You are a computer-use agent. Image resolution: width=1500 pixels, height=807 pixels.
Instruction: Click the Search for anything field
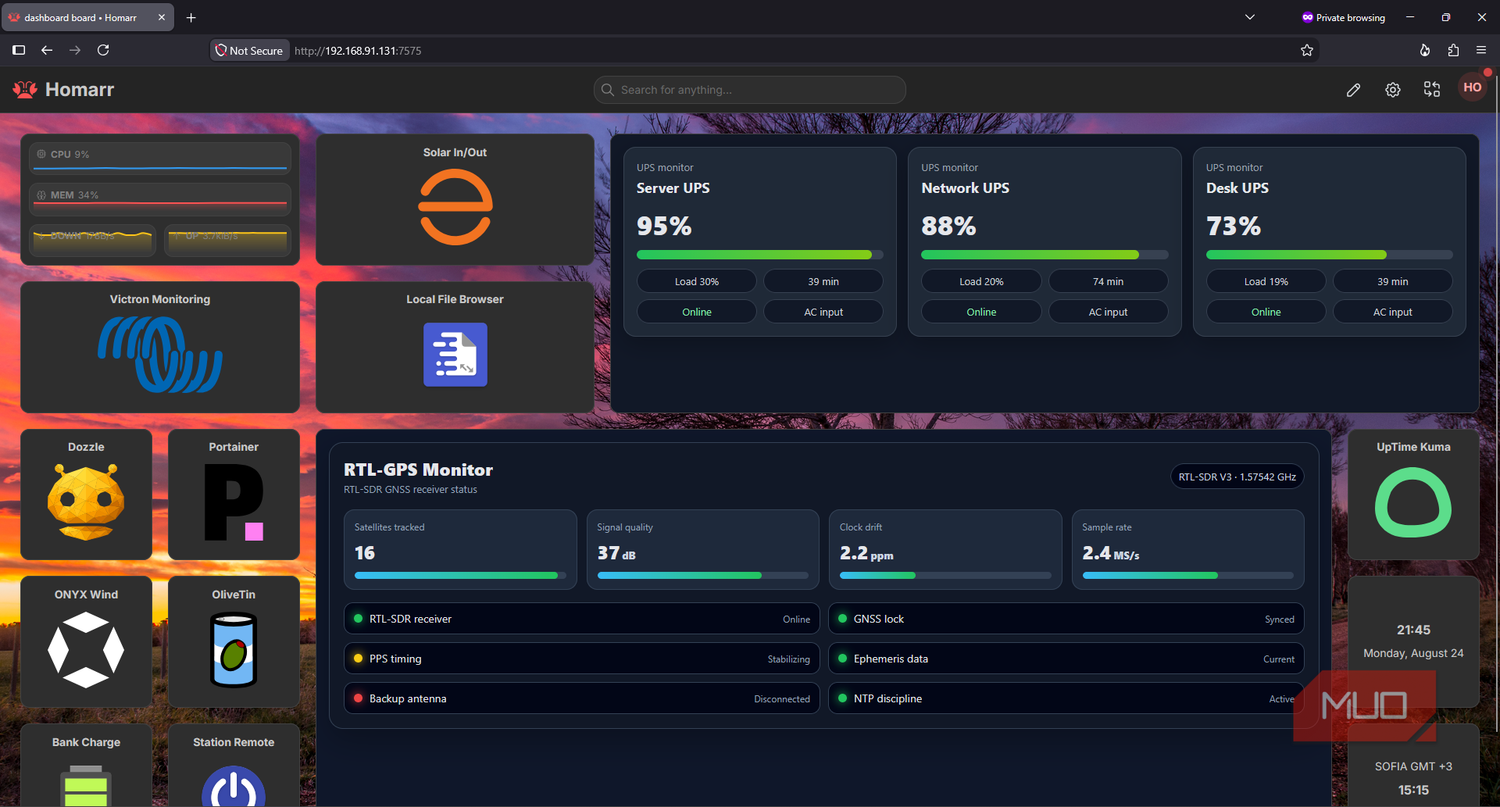[750, 90]
